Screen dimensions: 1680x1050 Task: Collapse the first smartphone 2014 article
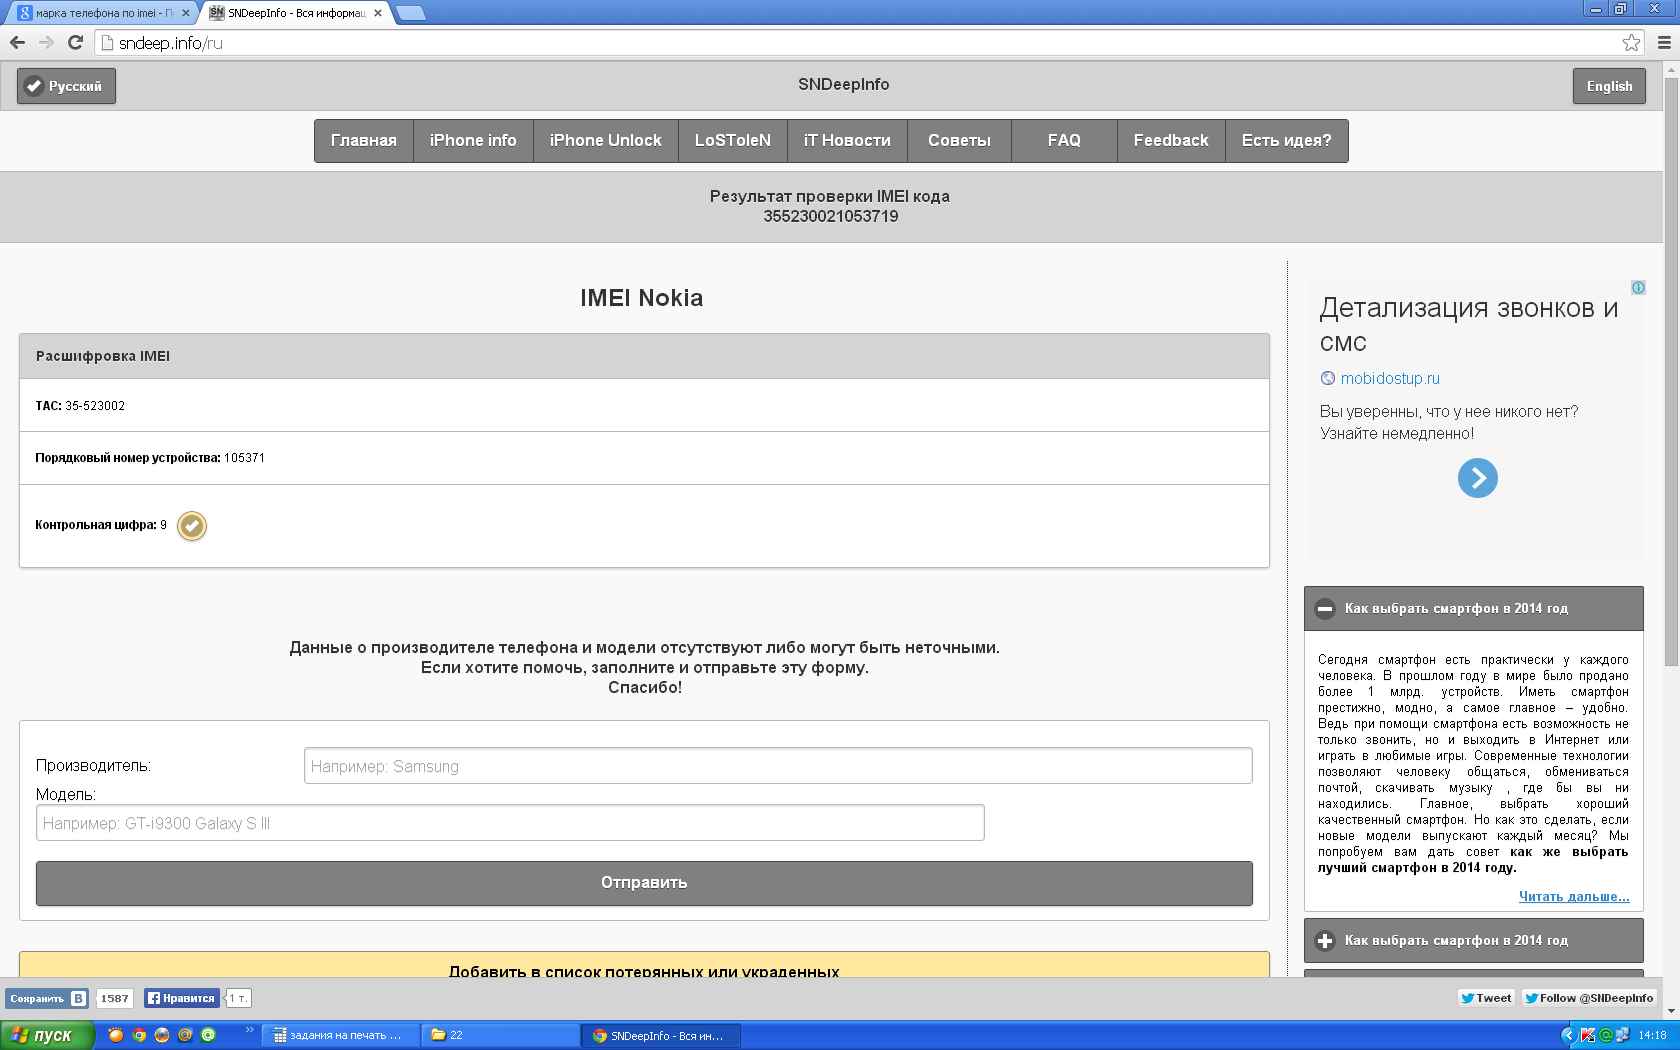pos(1325,609)
